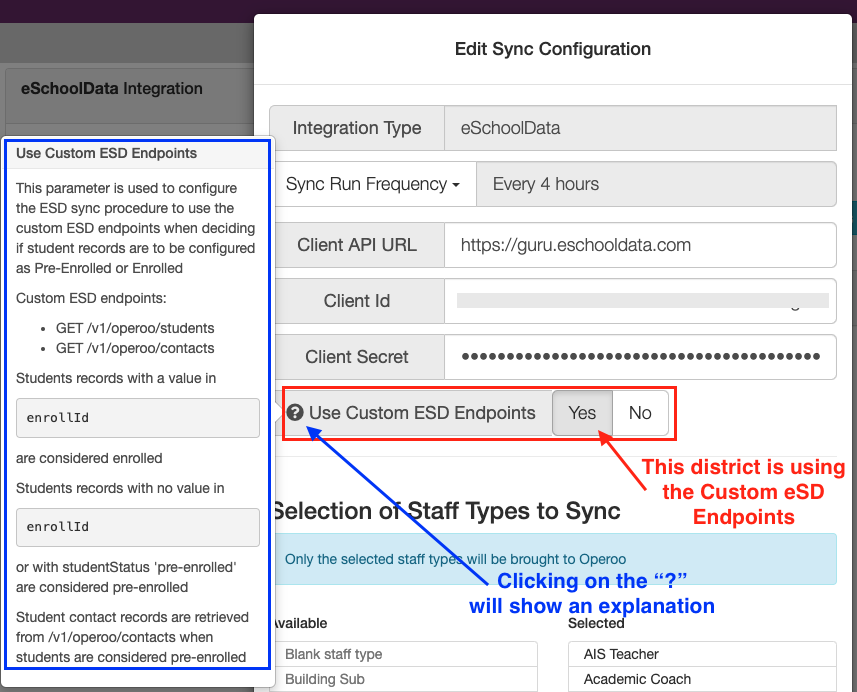Viewport: 857px width, 692px height.
Task: Set Use Custom ESD Endpoints to Yes
Action: point(582,413)
